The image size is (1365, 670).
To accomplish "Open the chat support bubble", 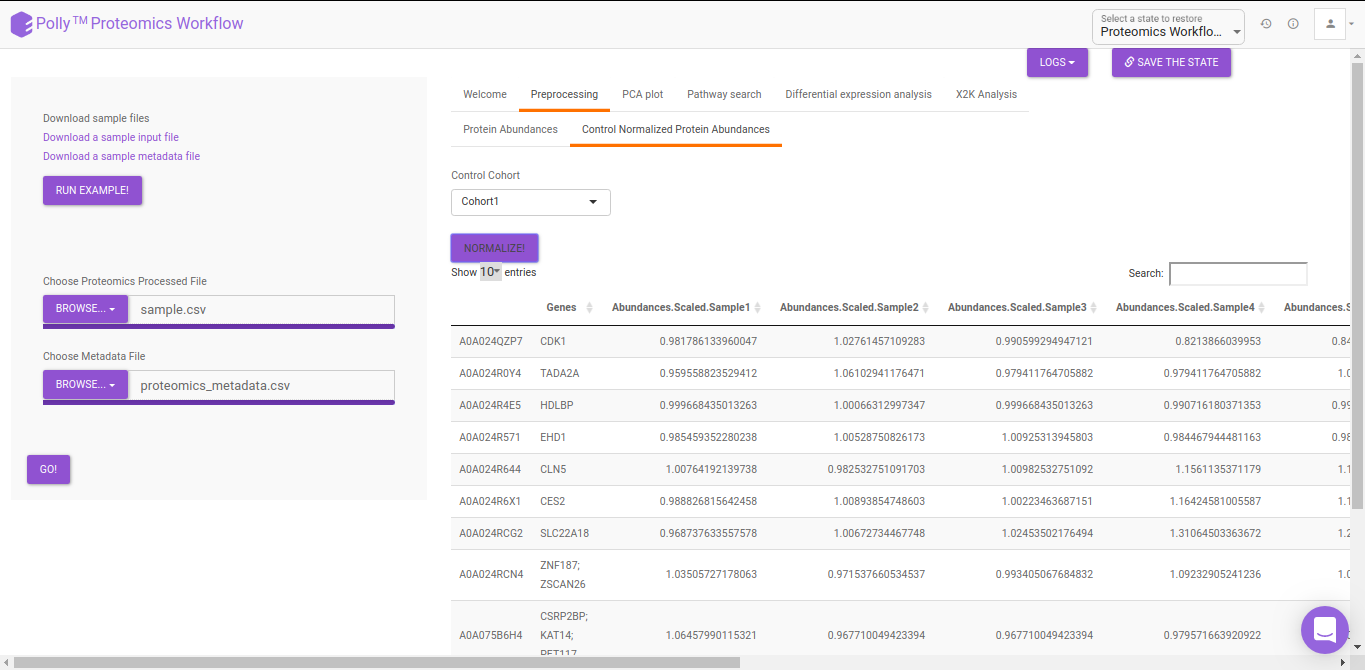I will [x=1325, y=630].
